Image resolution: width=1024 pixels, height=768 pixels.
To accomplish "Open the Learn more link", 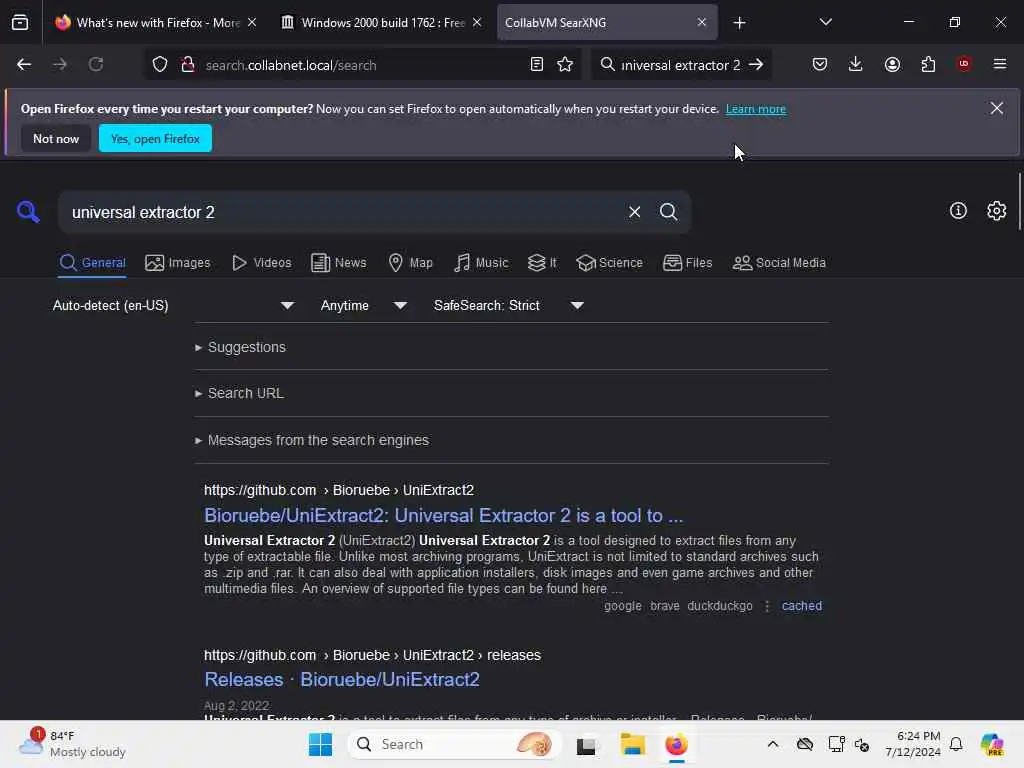I will pos(756,109).
